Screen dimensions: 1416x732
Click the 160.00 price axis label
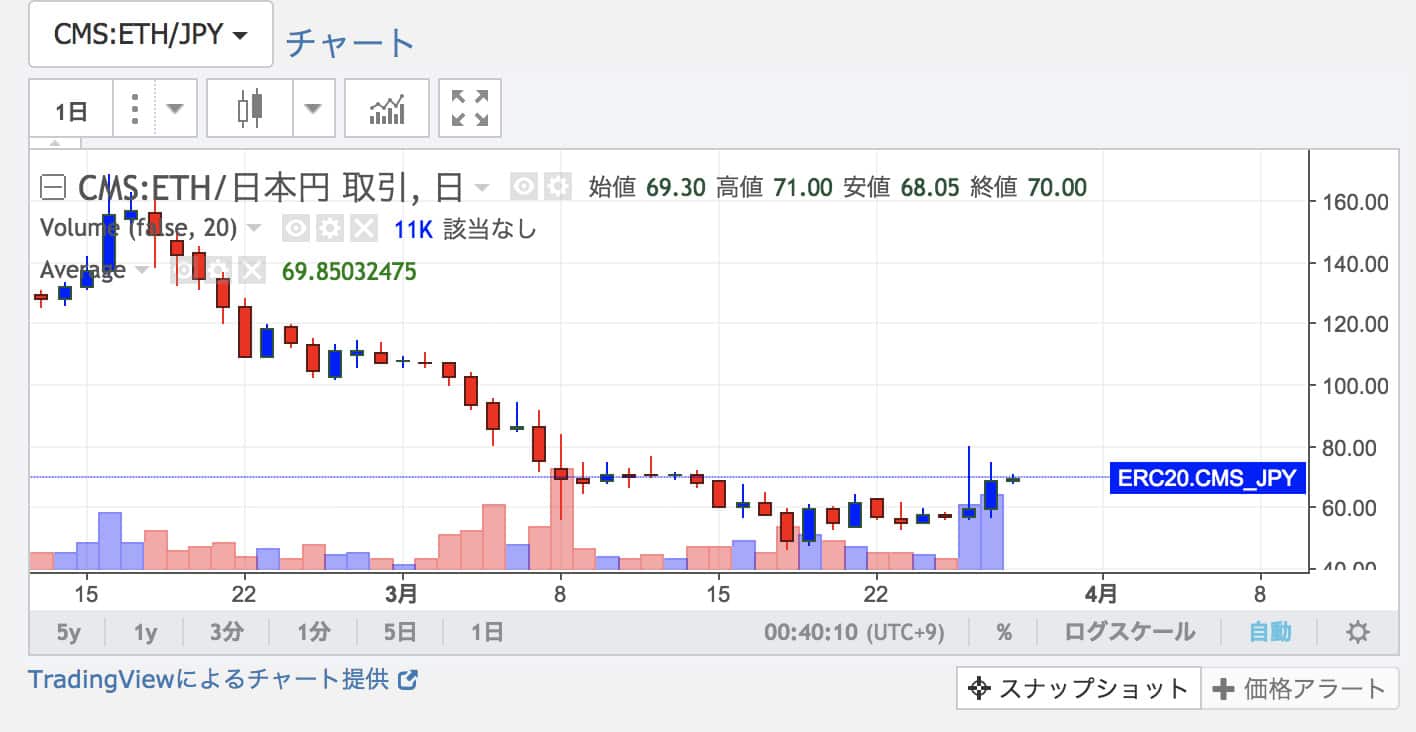(x=1354, y=202)
